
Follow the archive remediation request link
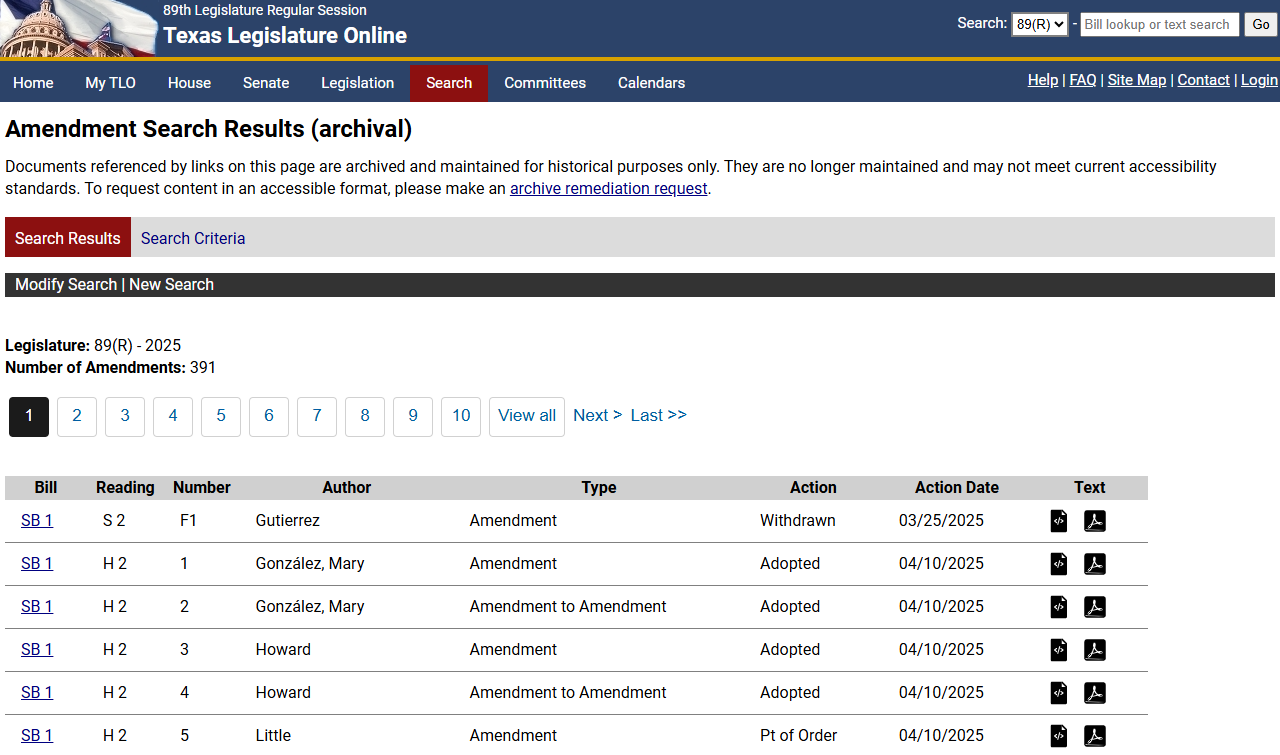608,188
